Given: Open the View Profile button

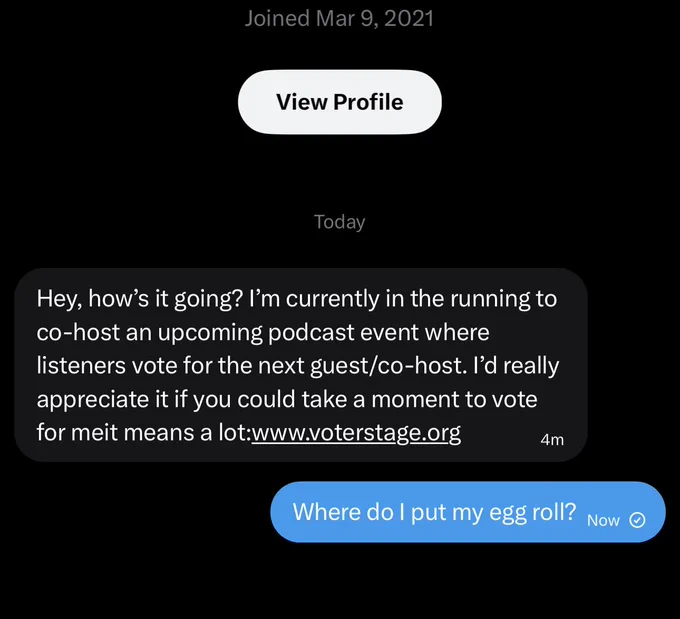Looking at the screenshot, I should 340,102.
